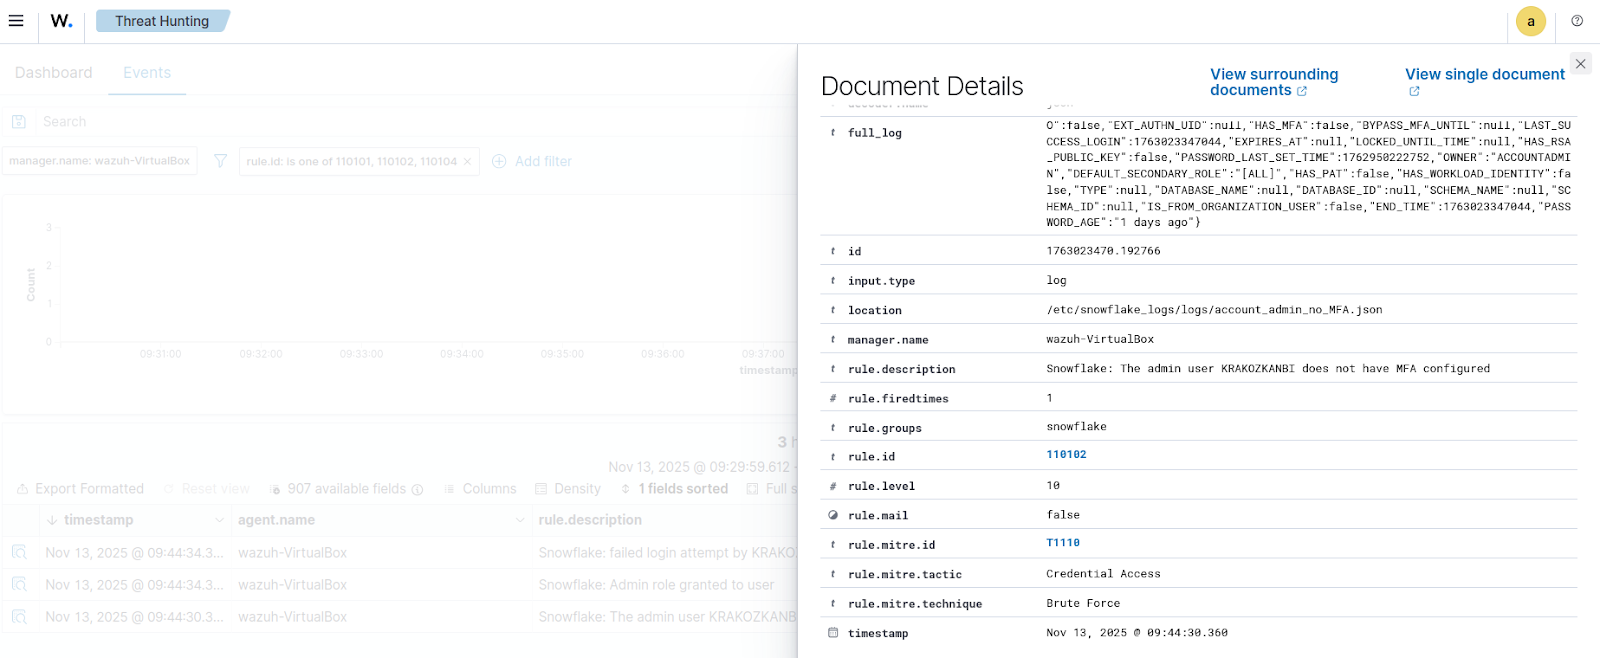The image size is (1600, 658).
Task: Open the help icon in the header
Action: pyautogui.click(x=1577, y=21)
